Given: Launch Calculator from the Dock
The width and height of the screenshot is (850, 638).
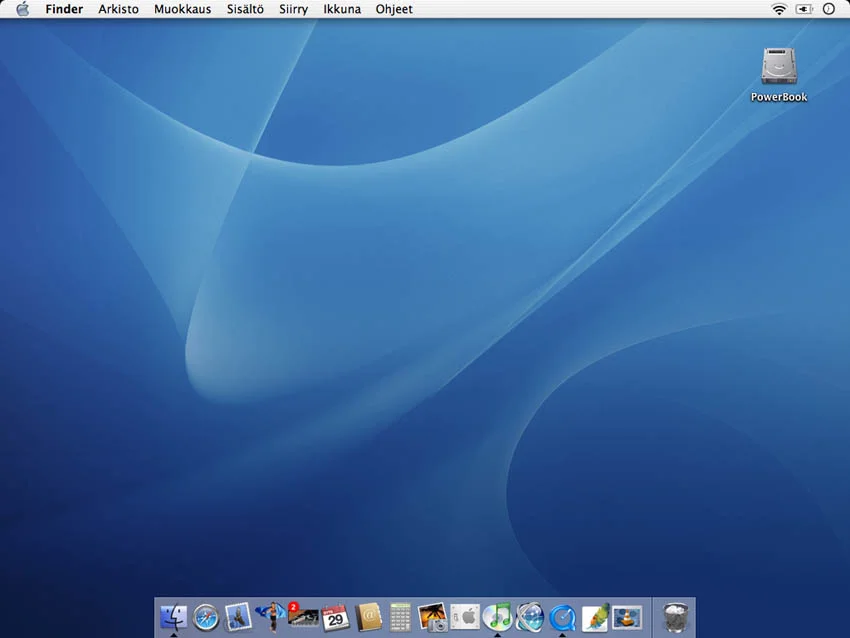Looking at the screenshot, I should pyautogui.click(x=400, y=616).
